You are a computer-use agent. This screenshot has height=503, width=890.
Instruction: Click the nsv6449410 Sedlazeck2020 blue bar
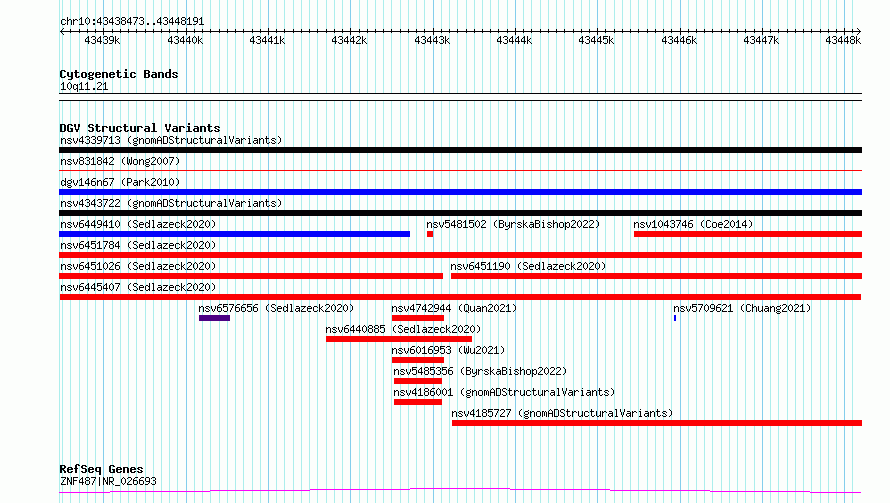pos(234,234)
